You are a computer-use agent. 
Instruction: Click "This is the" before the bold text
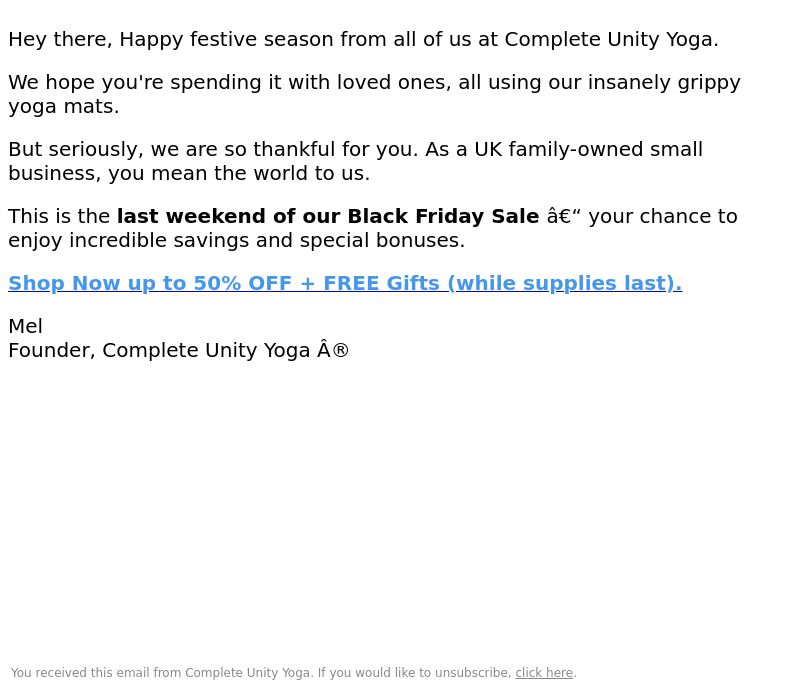point(59,216)
